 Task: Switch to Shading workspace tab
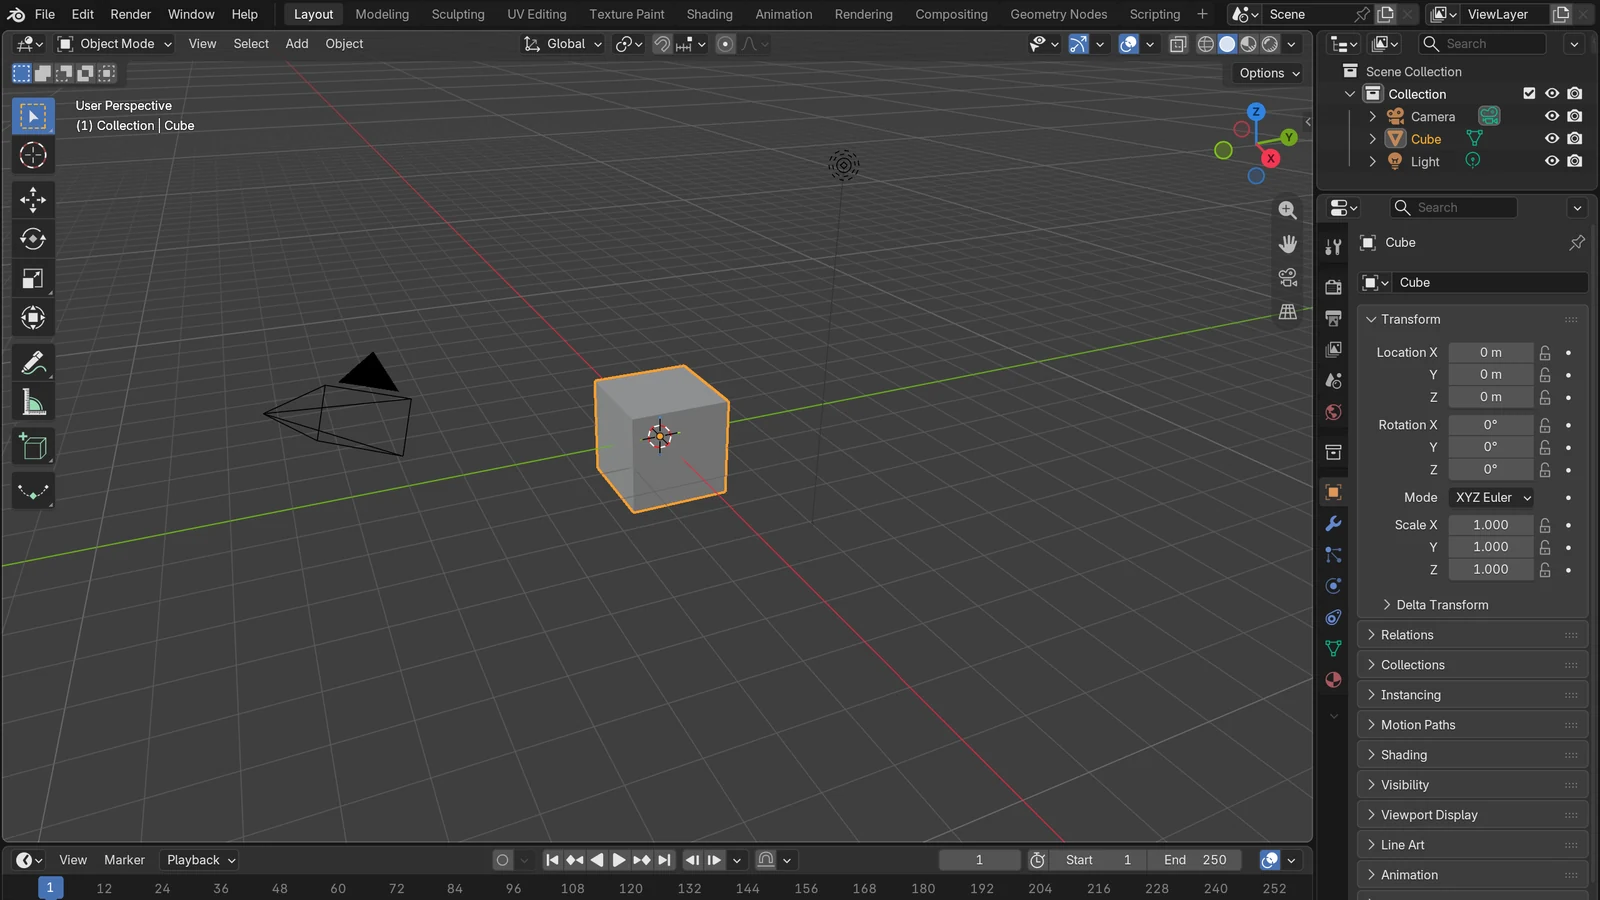click(709, 14)
